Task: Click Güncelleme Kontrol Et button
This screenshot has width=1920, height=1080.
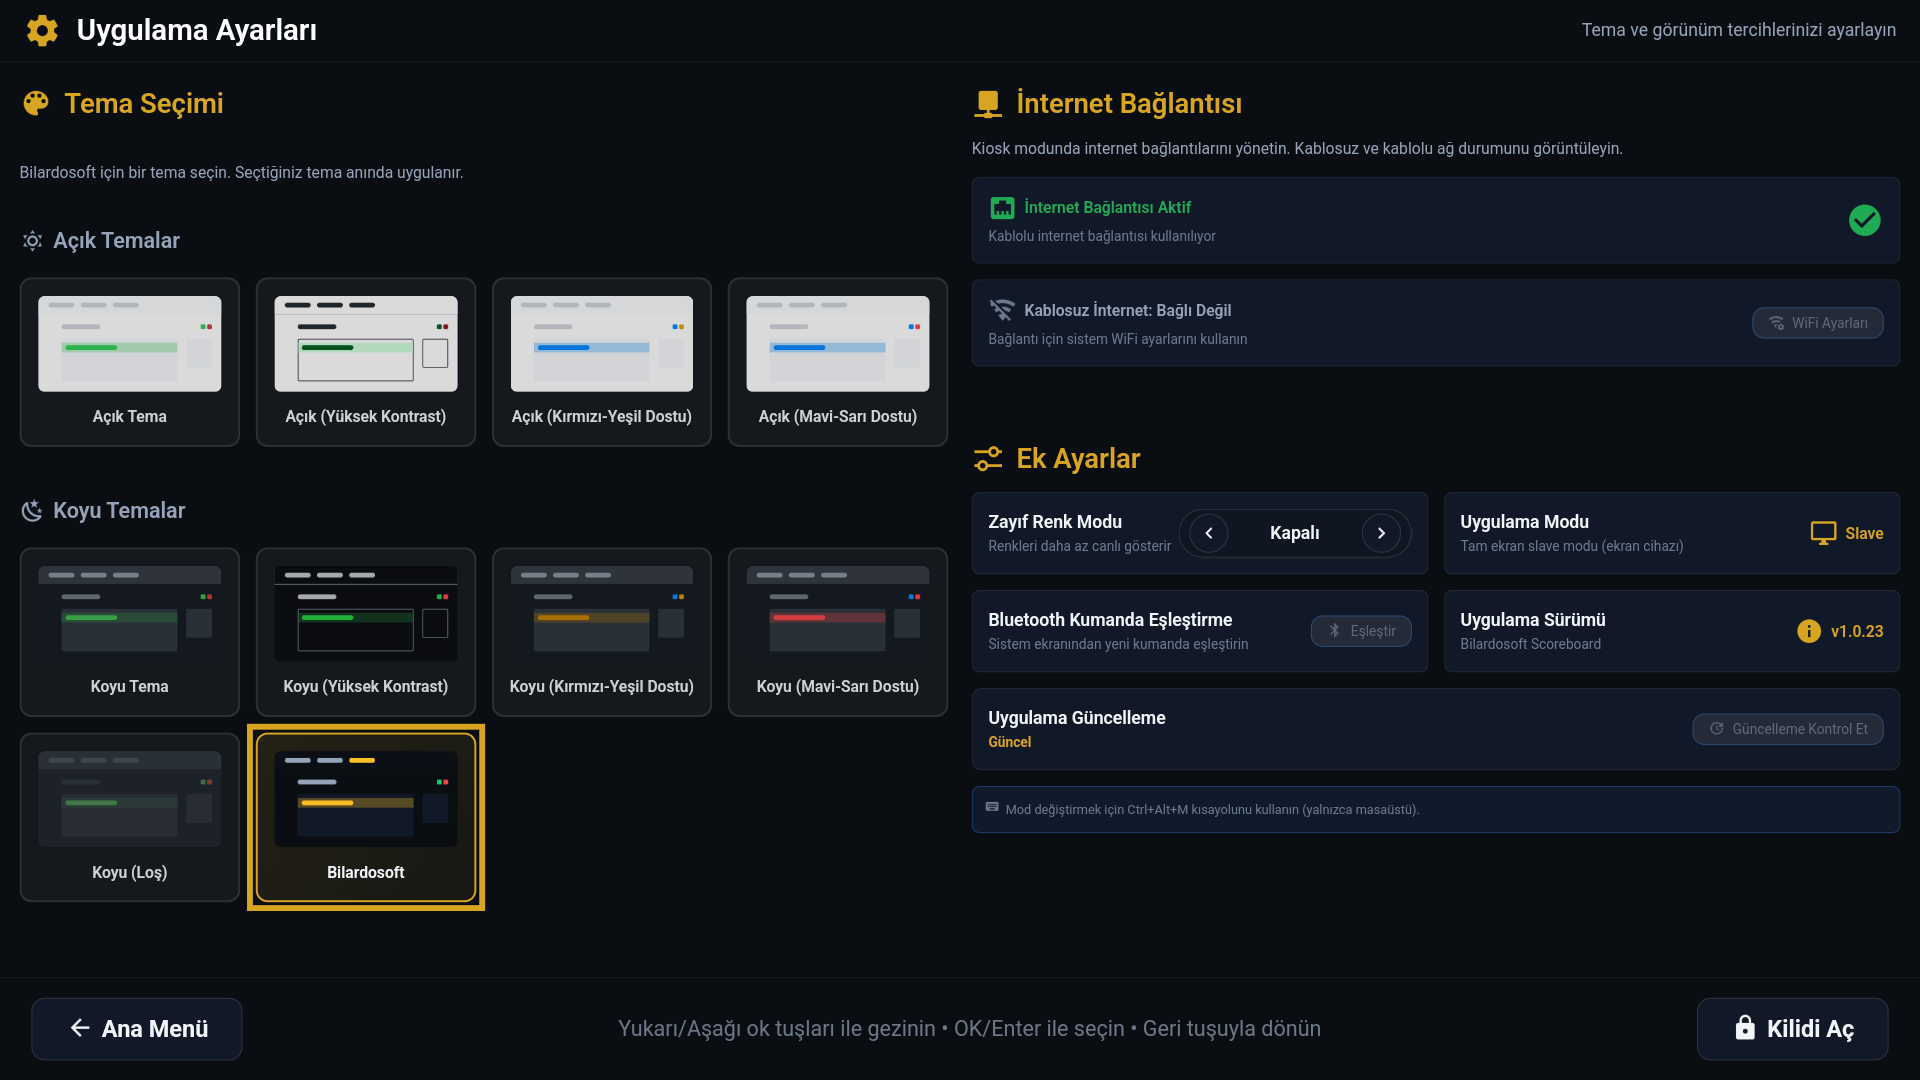Action: click(x=1787, y=729)
